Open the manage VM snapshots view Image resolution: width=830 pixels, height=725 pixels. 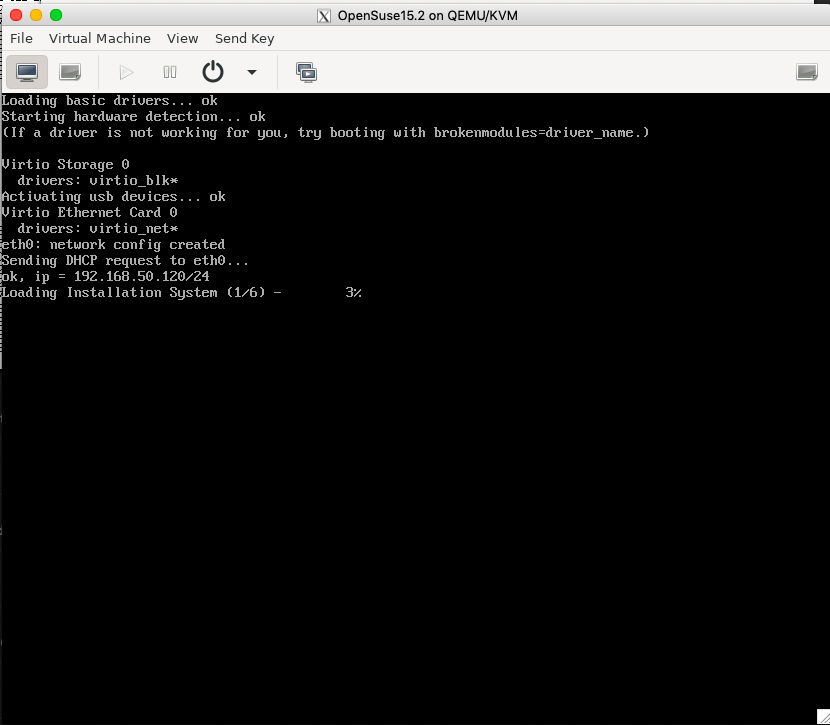point(306,72)
